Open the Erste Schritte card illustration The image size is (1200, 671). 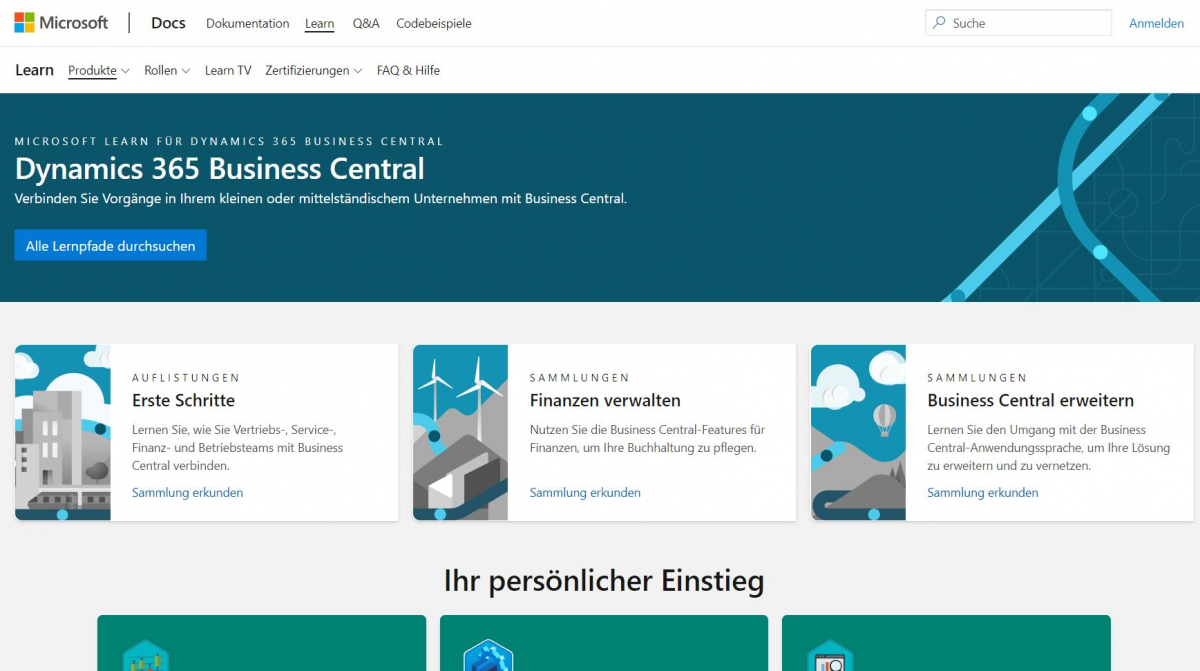(x=62, y=432)
